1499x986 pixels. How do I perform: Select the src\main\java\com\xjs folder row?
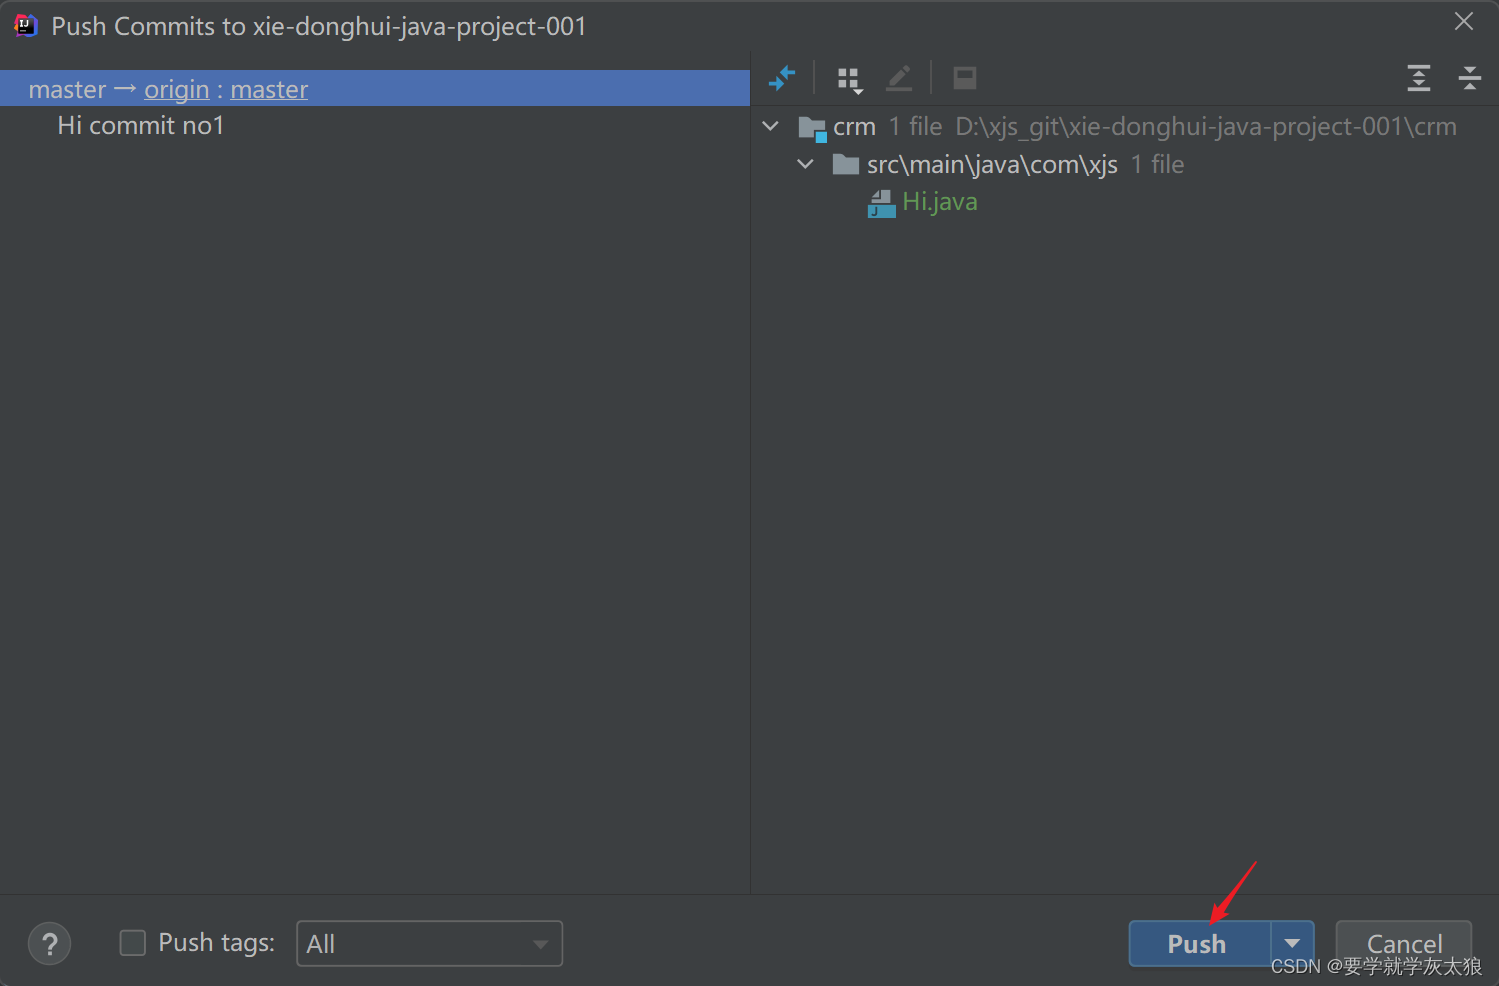tap(1124, 164)
